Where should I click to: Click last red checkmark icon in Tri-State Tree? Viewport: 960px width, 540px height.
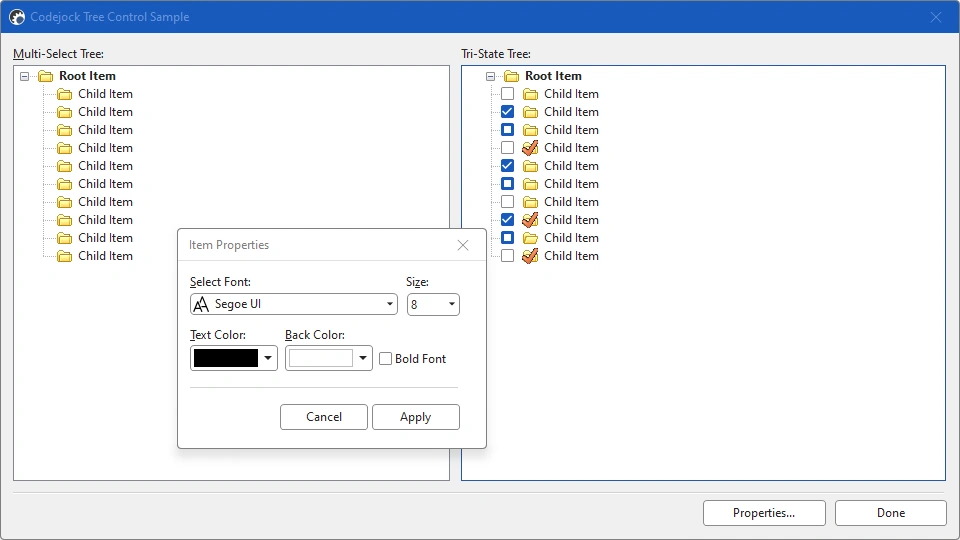(x=530, y=256)
